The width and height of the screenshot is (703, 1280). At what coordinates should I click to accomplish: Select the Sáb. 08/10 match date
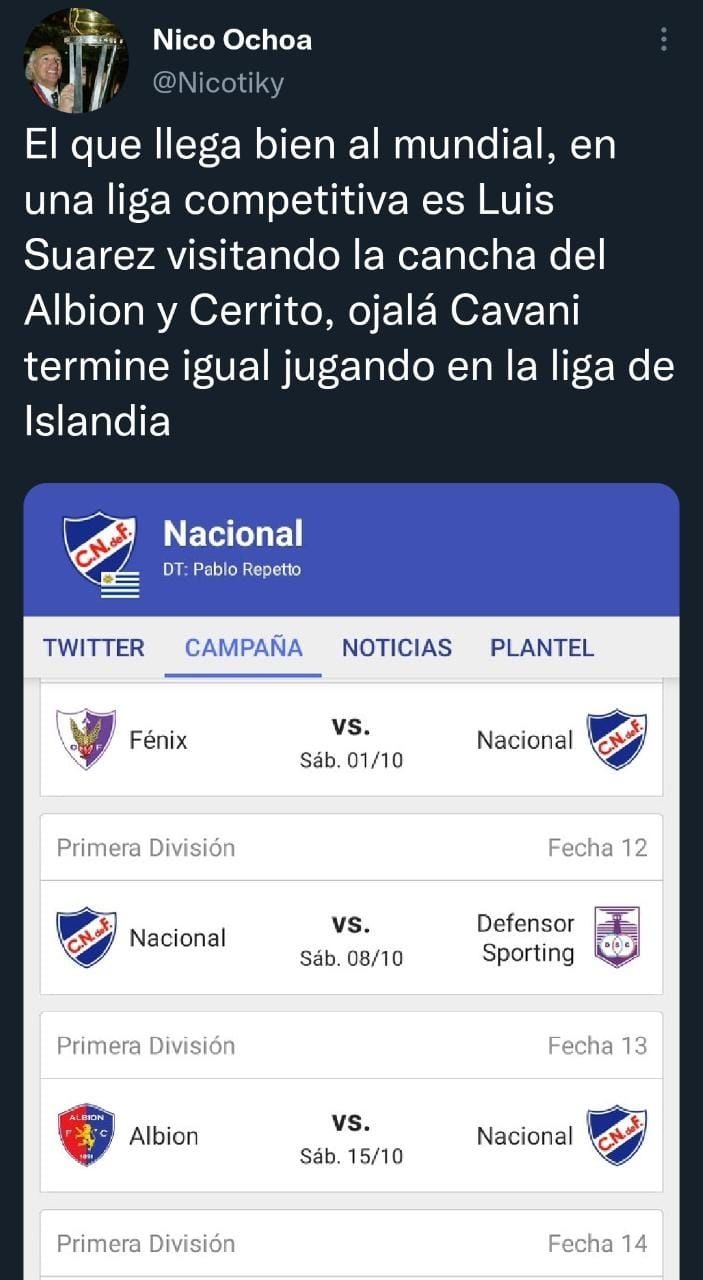[x=351, y=958]
